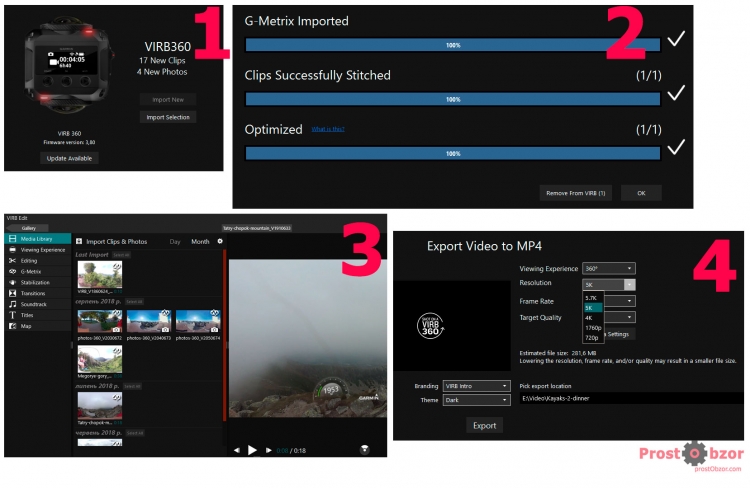Go back to Gallery tab

tap(28, 228)
